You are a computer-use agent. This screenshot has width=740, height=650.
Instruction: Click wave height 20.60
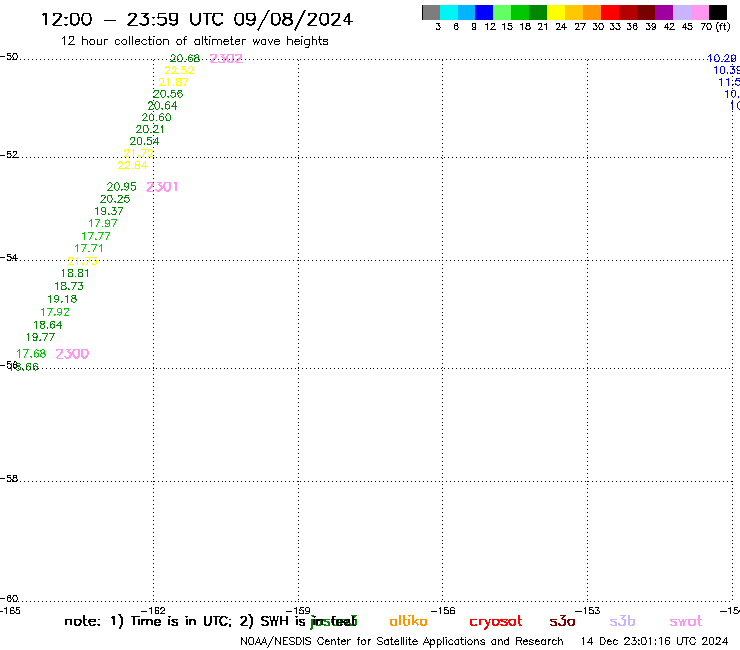pos(156,118)
